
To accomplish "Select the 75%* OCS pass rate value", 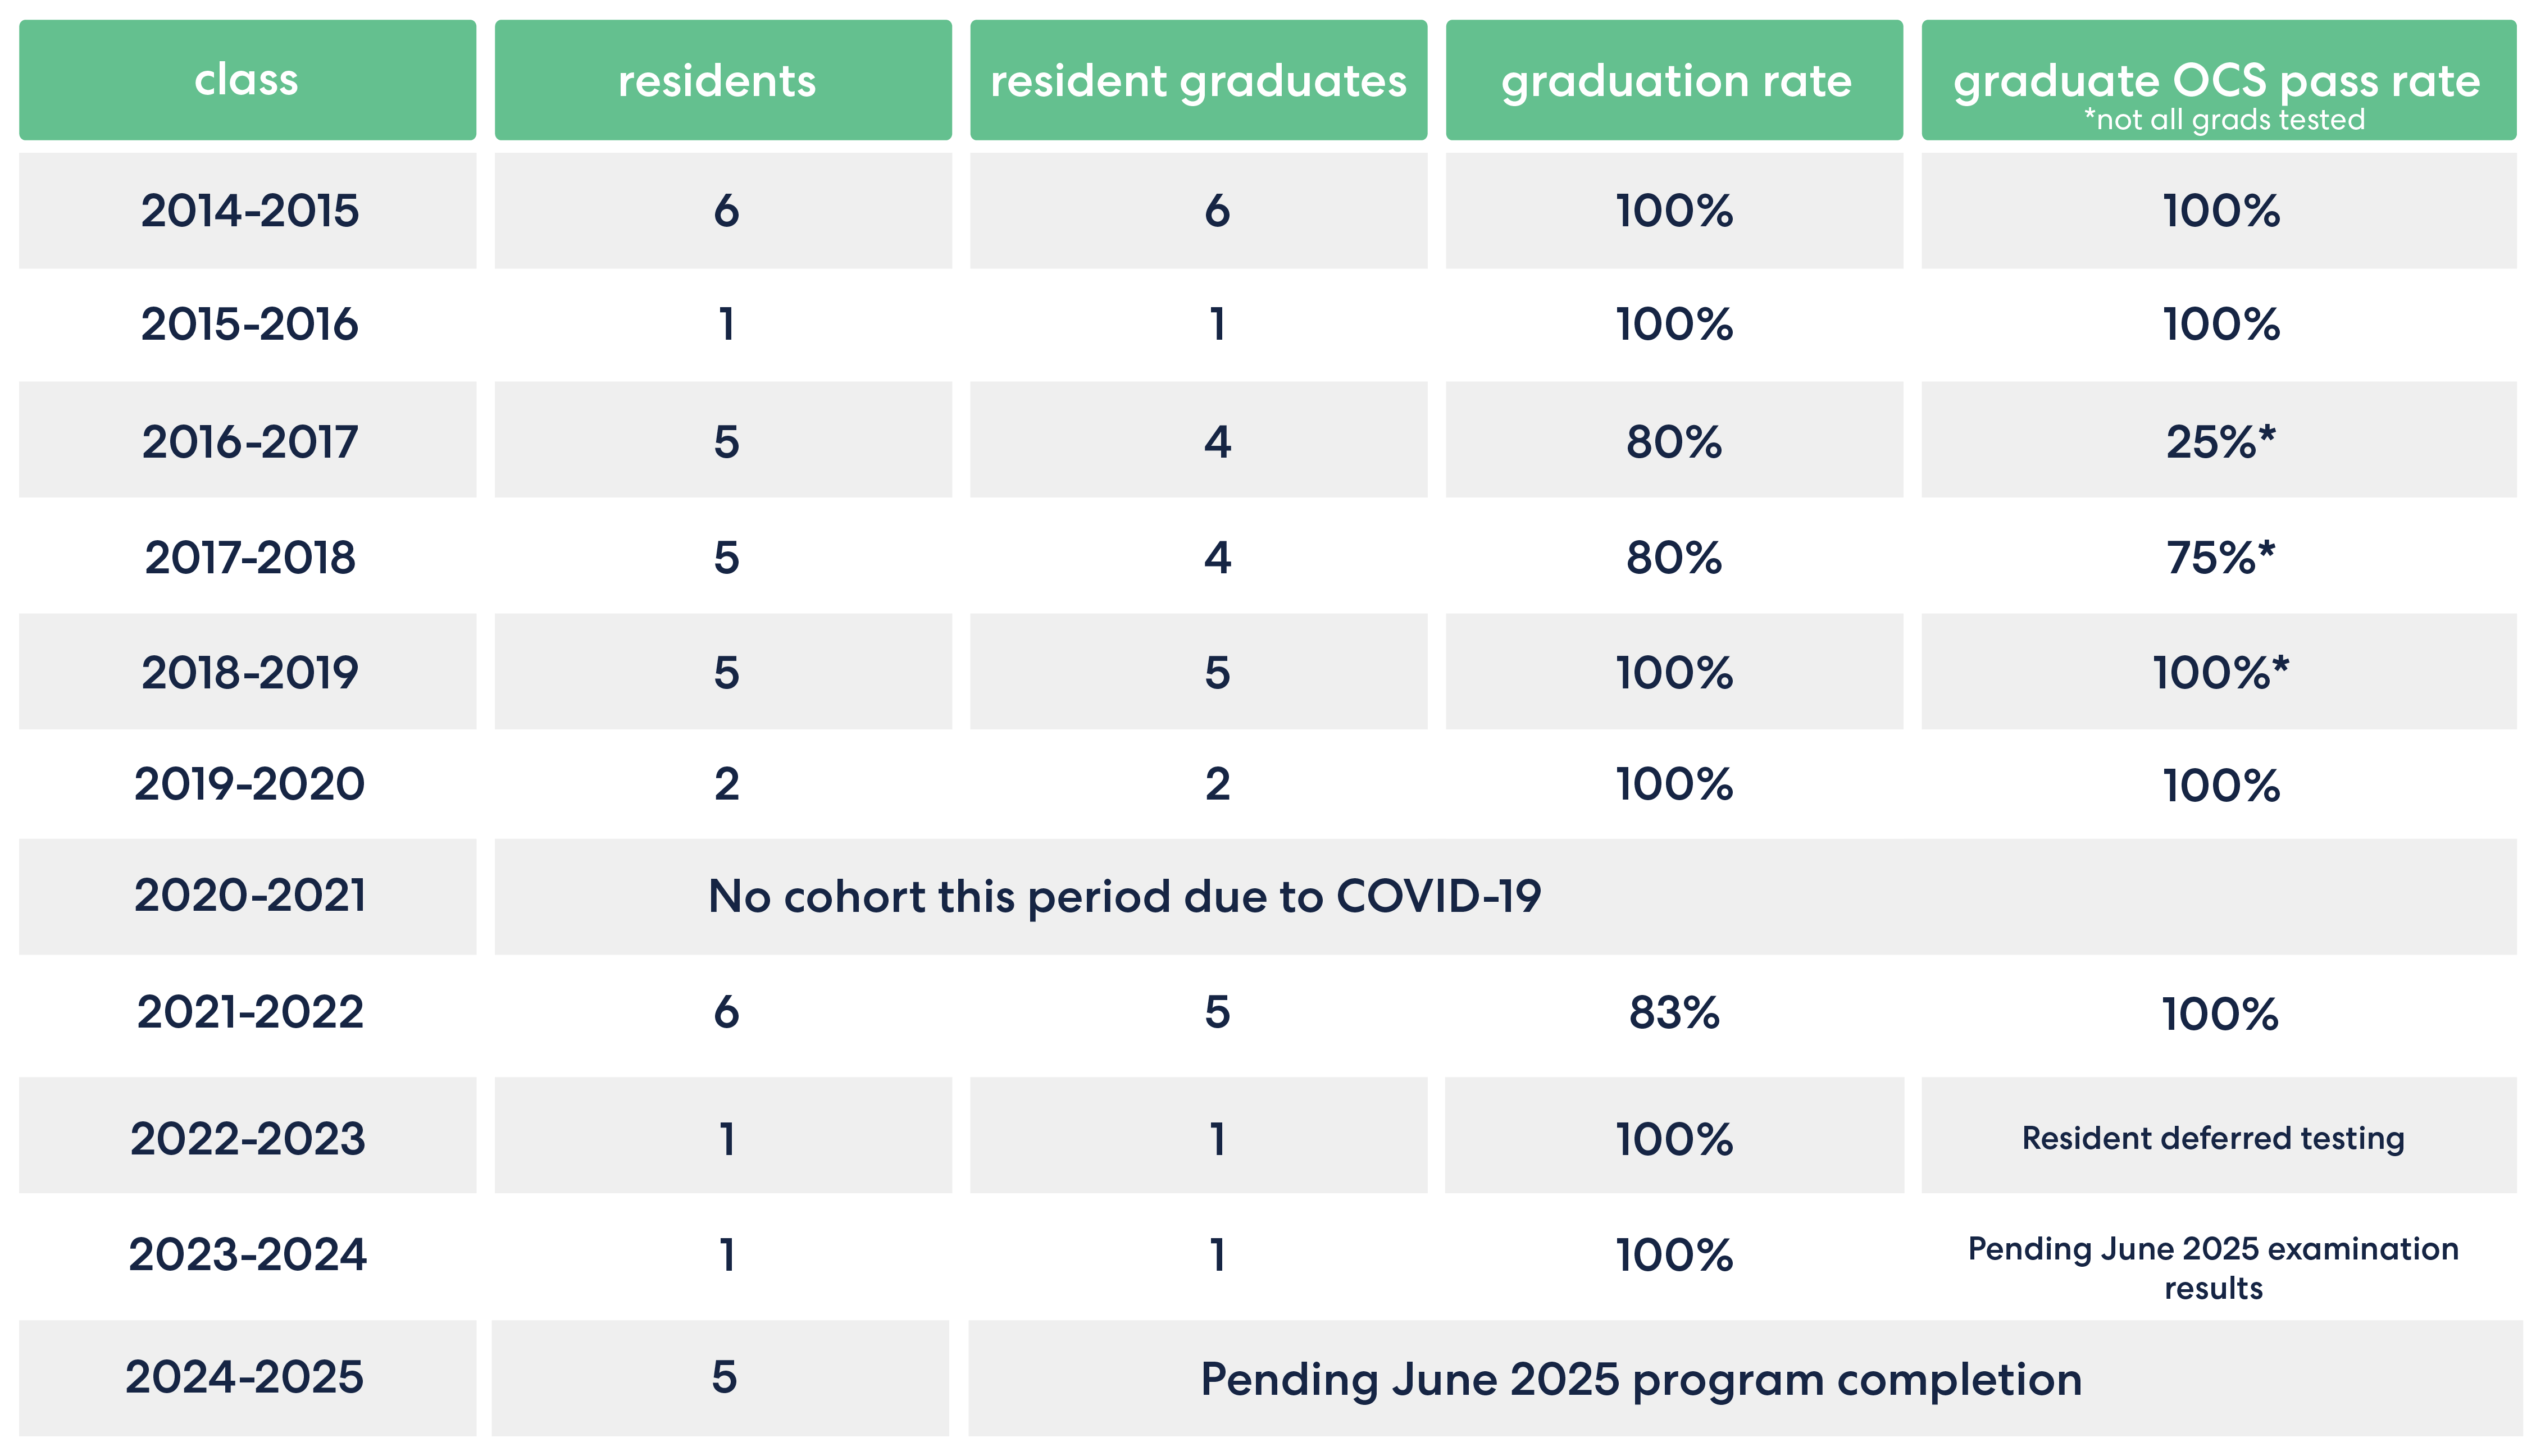I will click(x=2219, y=557).
